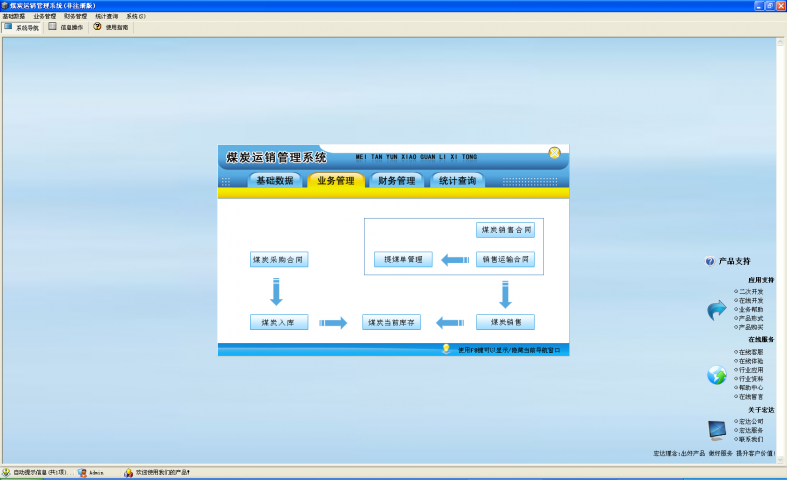Click the 产品支持 question mark icon
Image resolution: width=787 pixels, height=480 pixels.
710,261
